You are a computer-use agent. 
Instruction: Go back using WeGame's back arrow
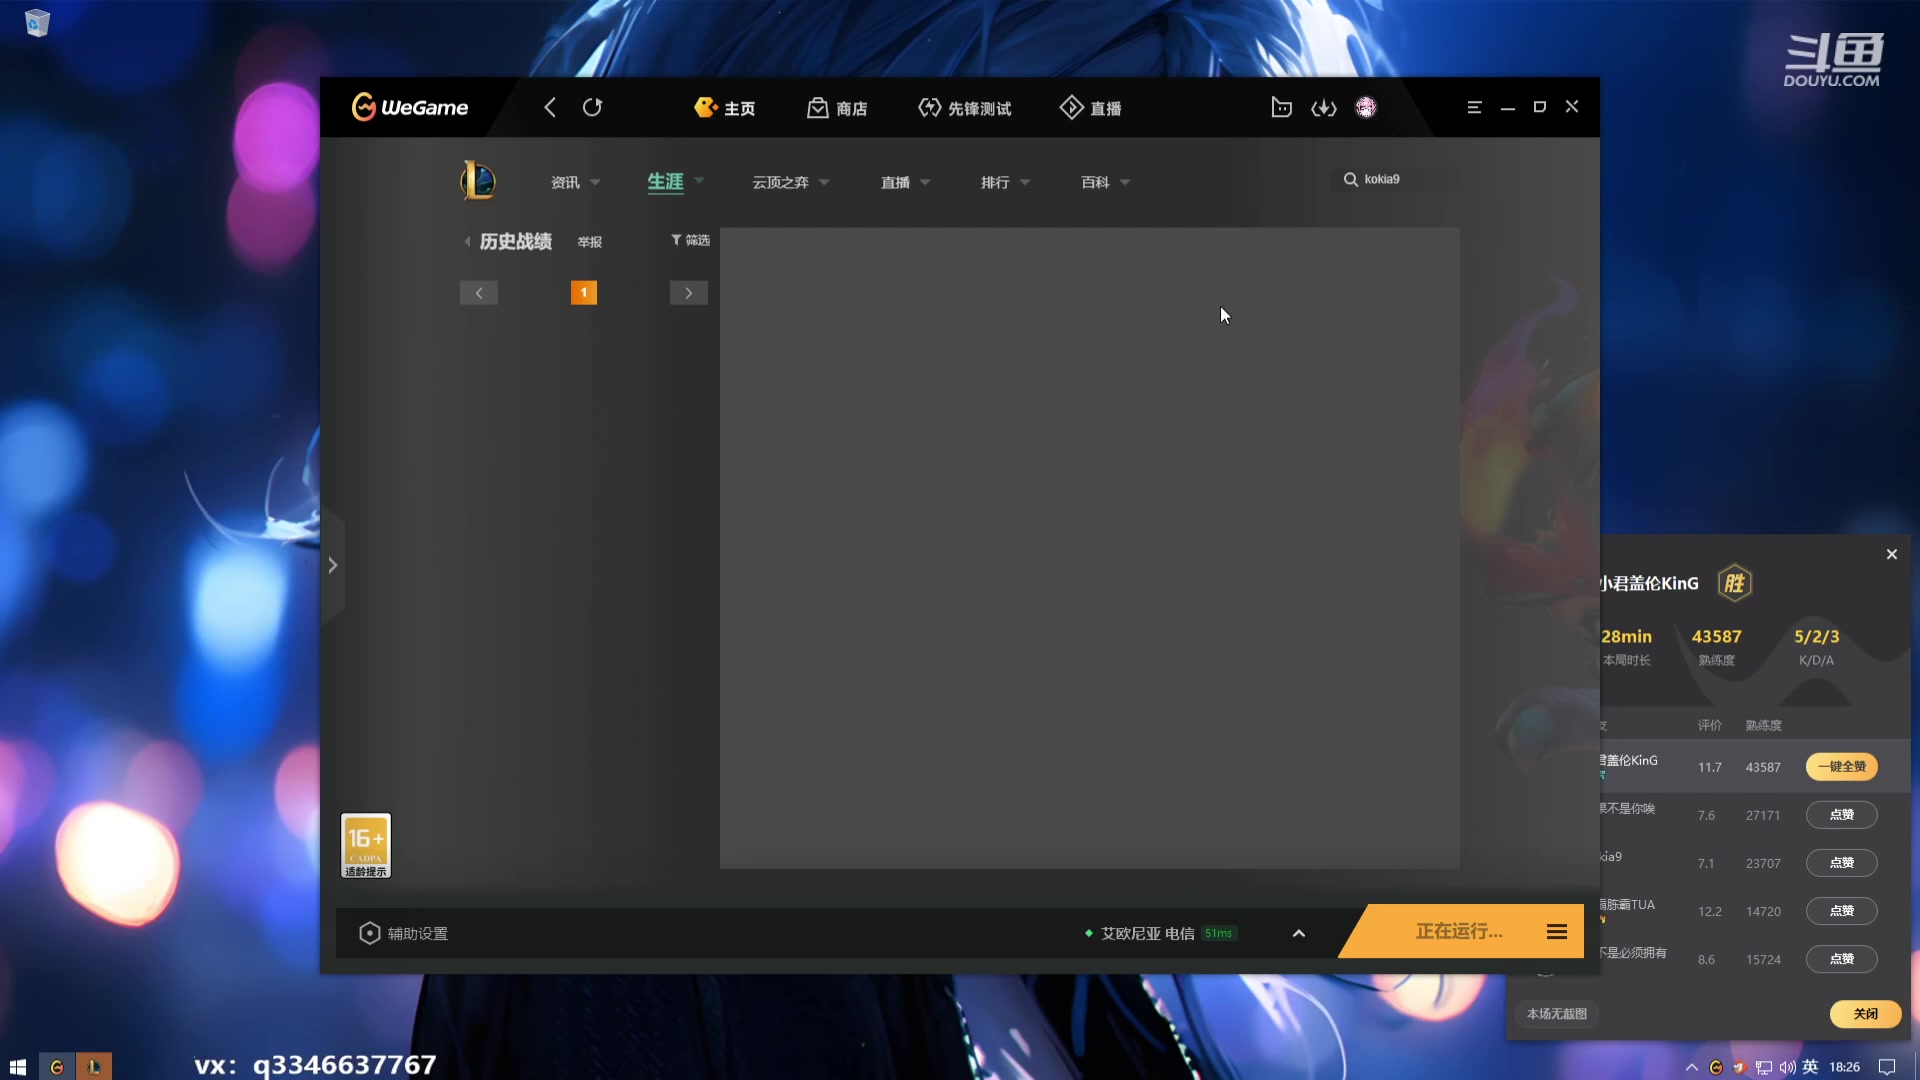tap(550, 107)
